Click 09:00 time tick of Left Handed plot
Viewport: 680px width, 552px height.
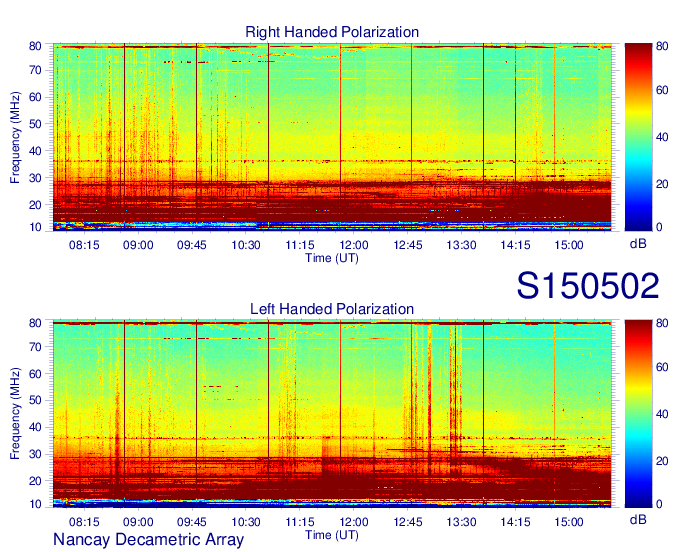click(138, 522)
